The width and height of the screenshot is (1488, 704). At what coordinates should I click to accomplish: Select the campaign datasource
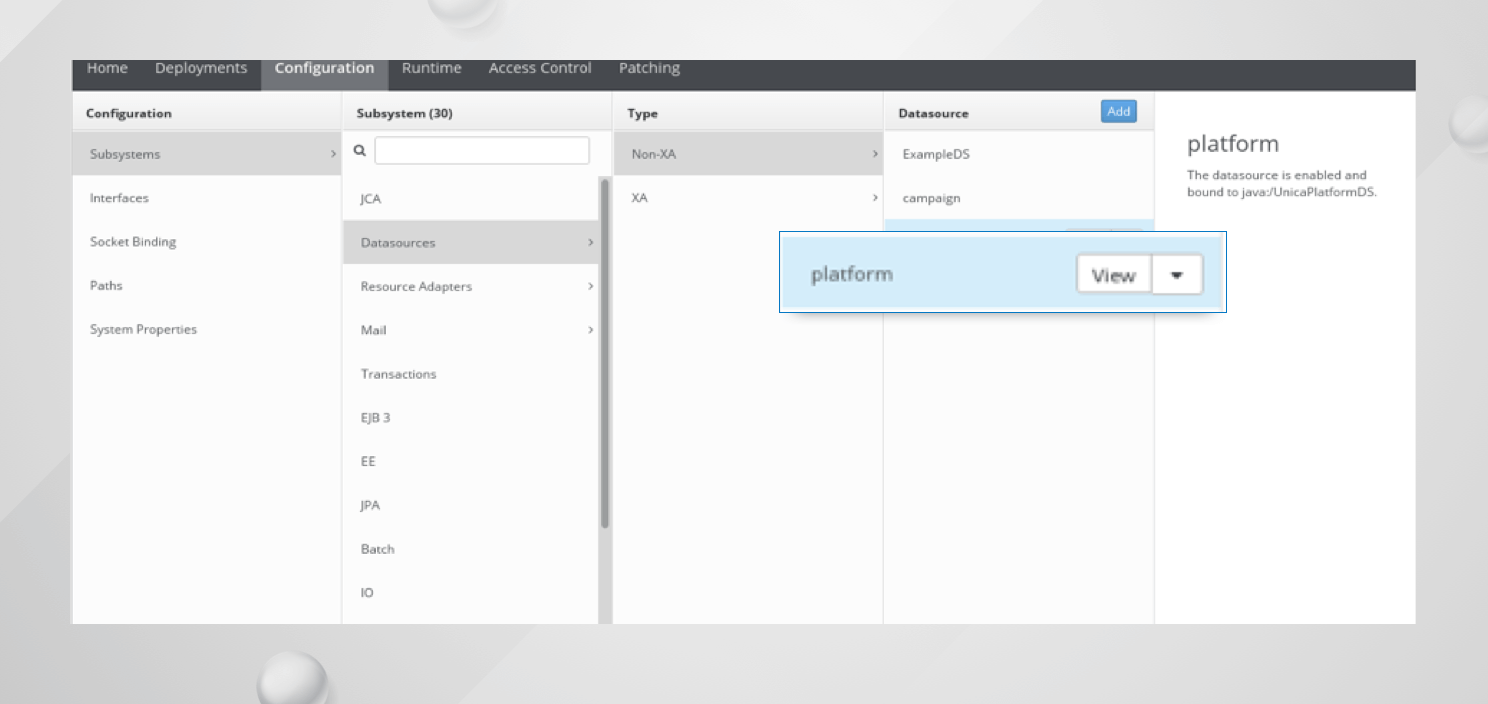pos(931,198)
